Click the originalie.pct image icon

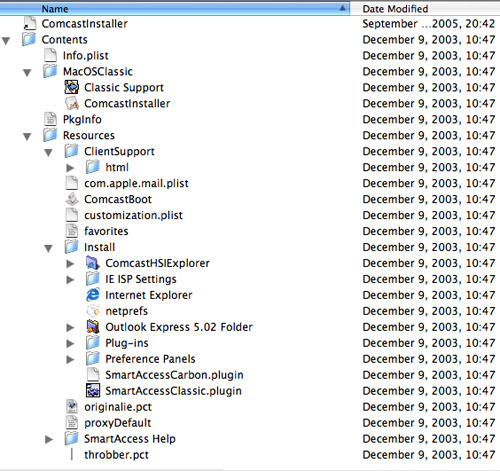click(72, 407)
